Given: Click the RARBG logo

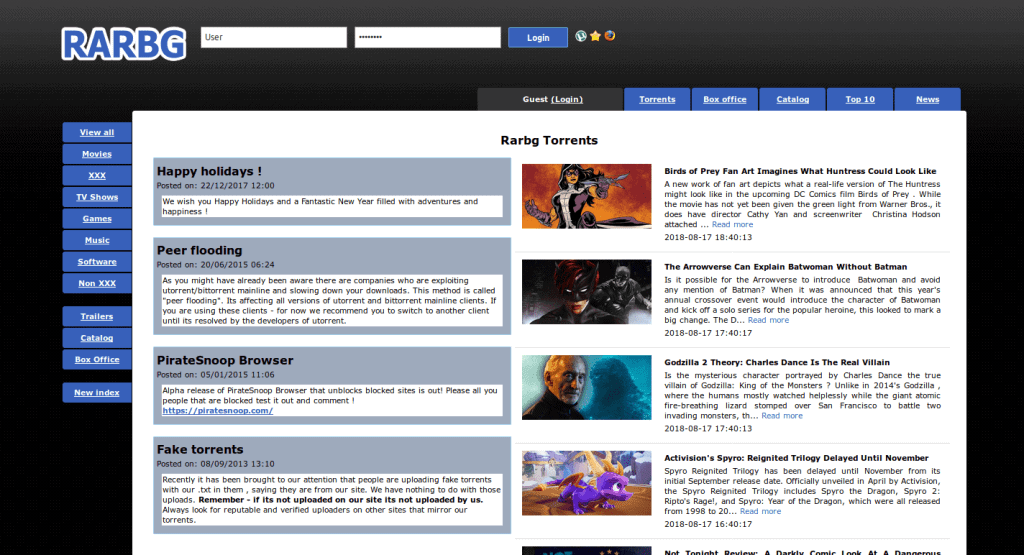Looking at the screenshot, I should pyautogui.click(x=124, y=42).
